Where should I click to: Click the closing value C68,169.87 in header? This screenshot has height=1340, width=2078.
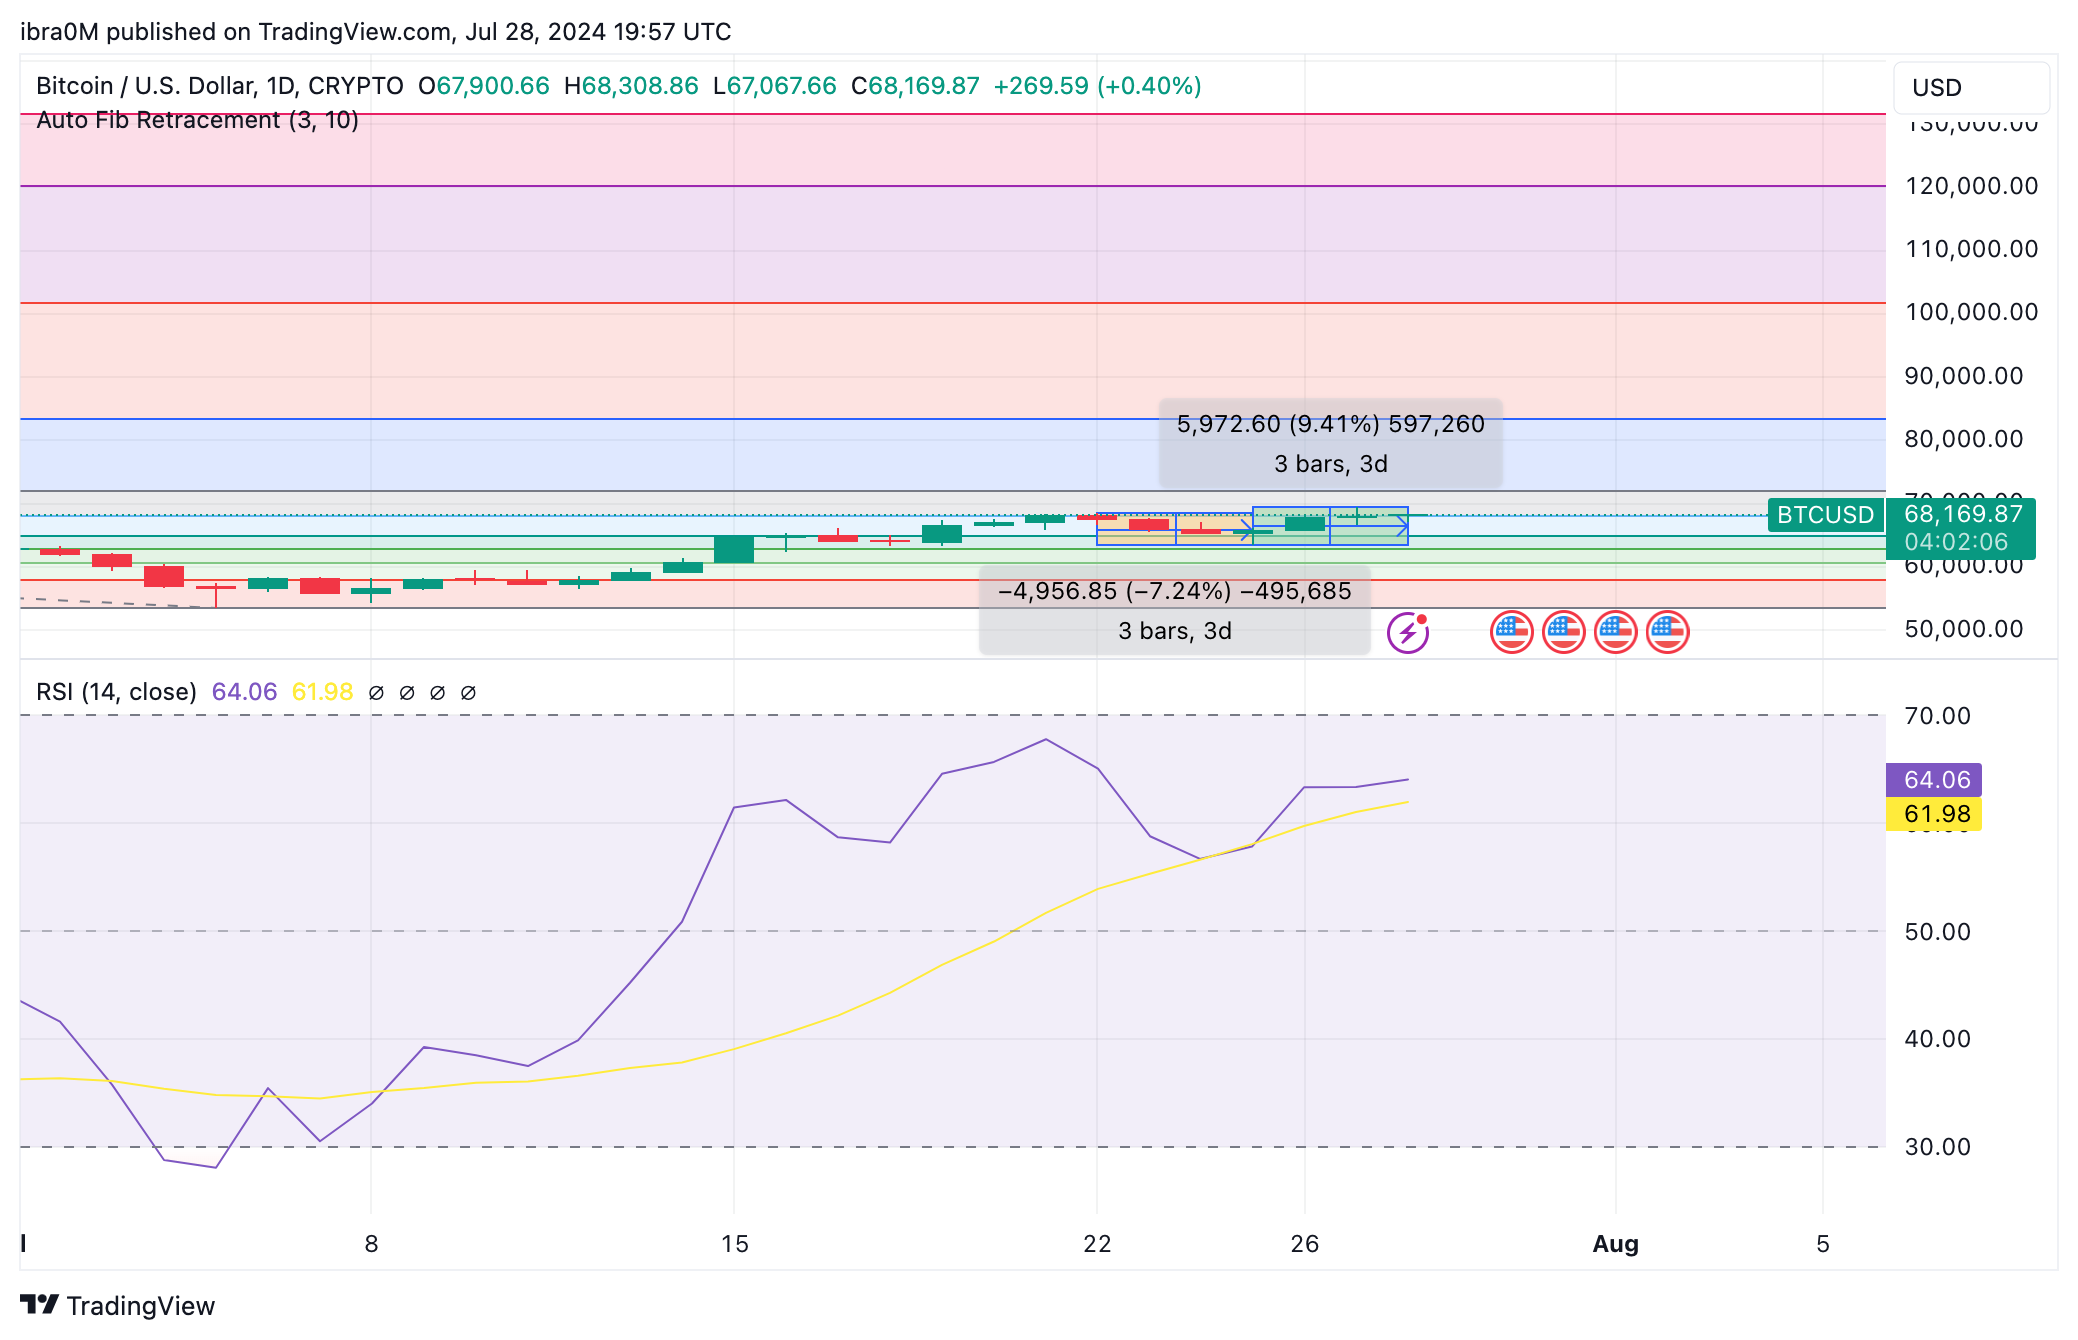pyautogui.click(x=915, y=86)
